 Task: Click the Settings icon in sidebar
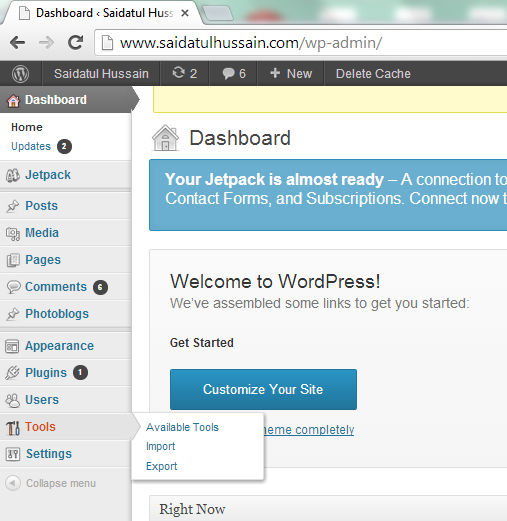tap(13, 454)
